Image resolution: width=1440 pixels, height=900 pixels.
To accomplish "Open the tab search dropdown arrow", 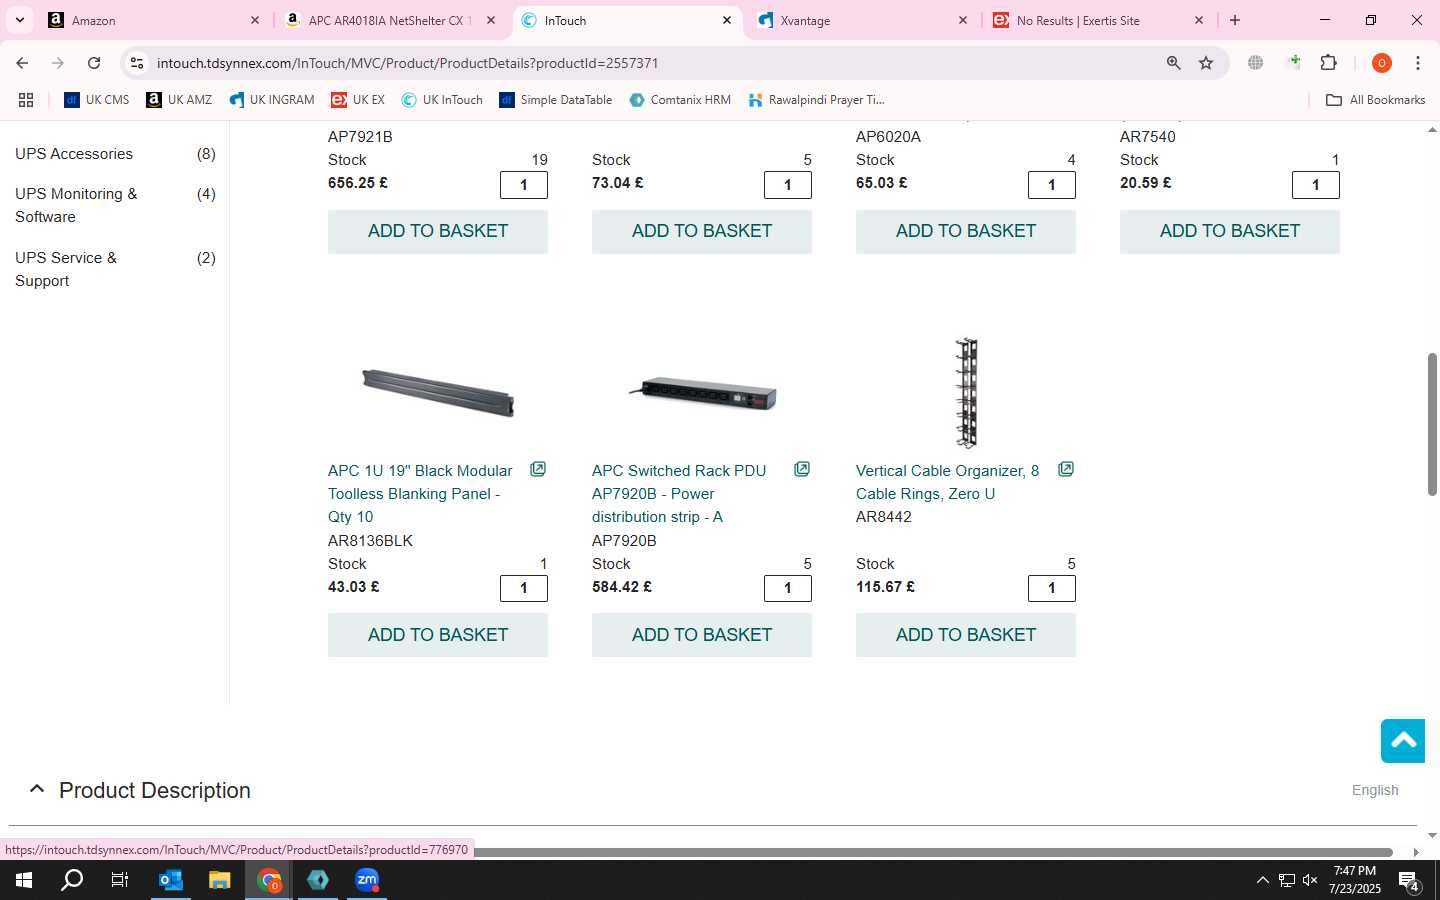I will click(19, 20).
